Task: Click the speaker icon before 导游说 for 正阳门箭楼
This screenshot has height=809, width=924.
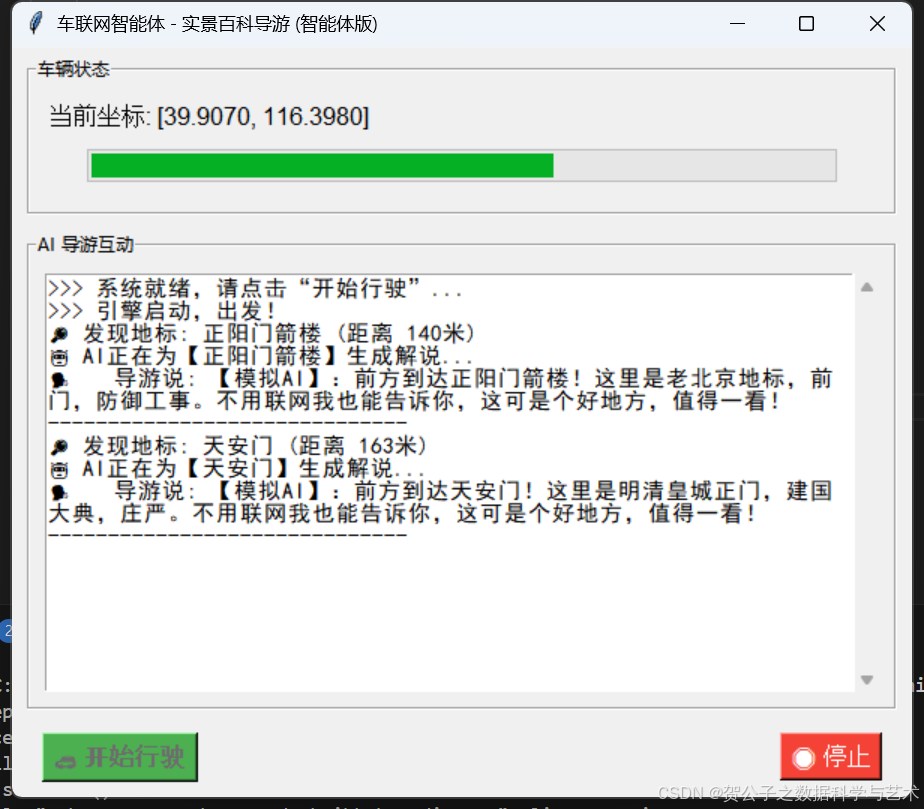Action: tap(57, 379)
